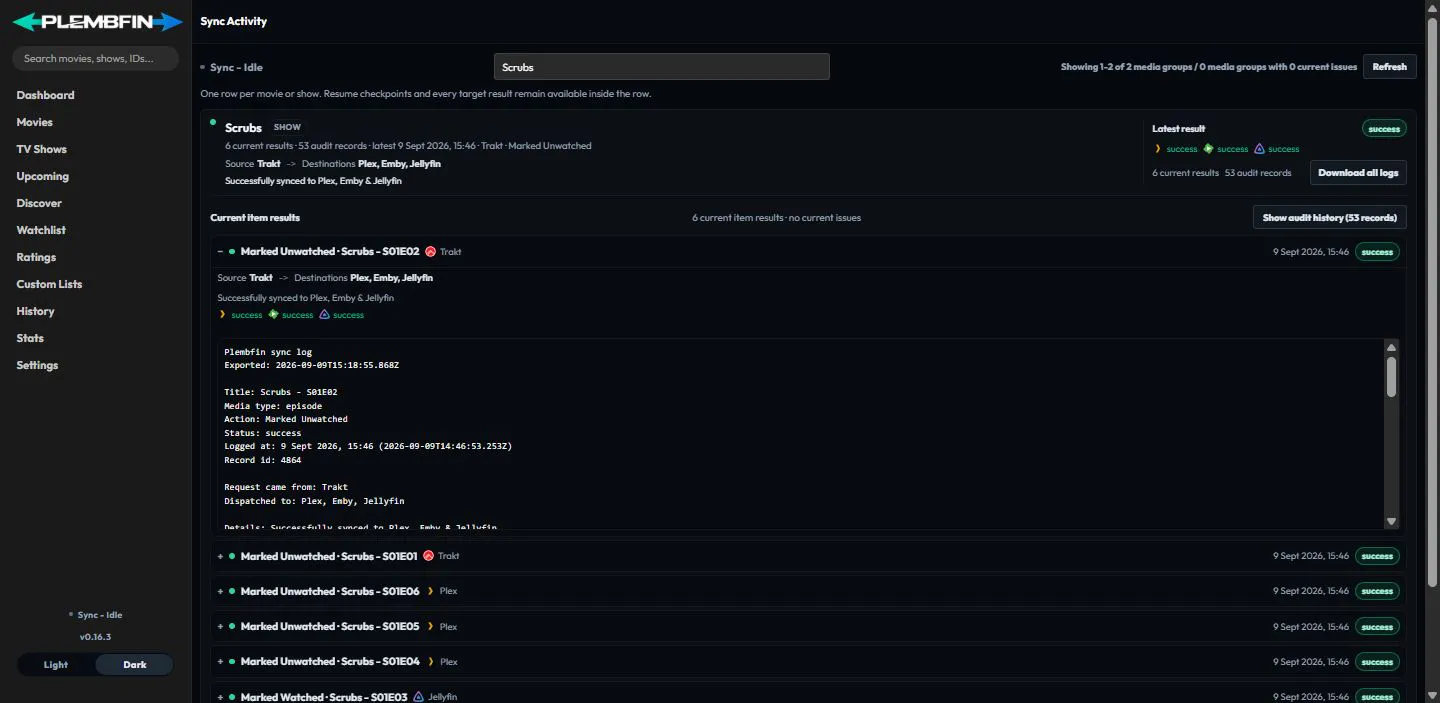
Task: Click the Plex icon on the S01E05 row
Action: click(x=431, y=627)
